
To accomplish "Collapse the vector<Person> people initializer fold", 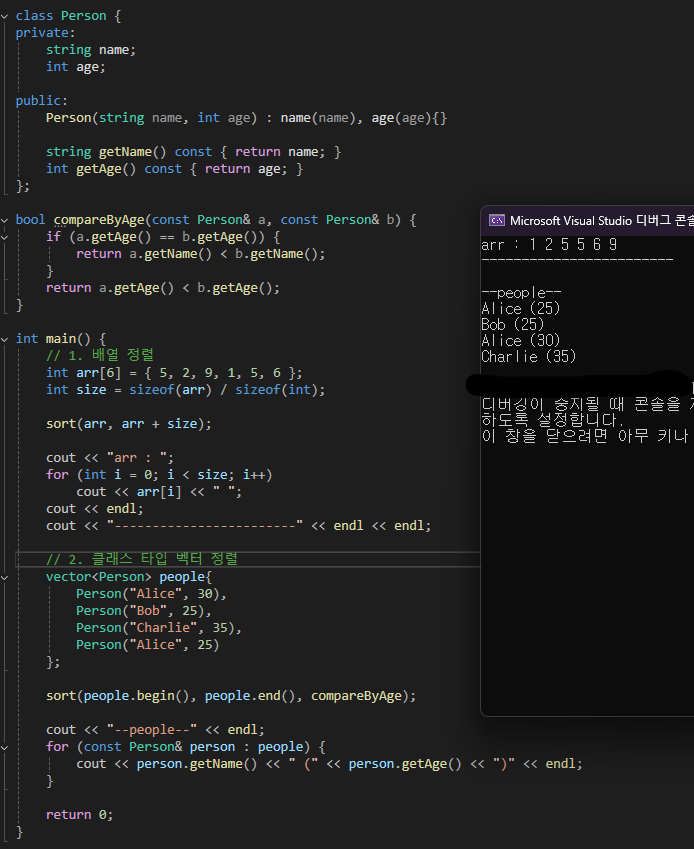I will coord(4,578).
